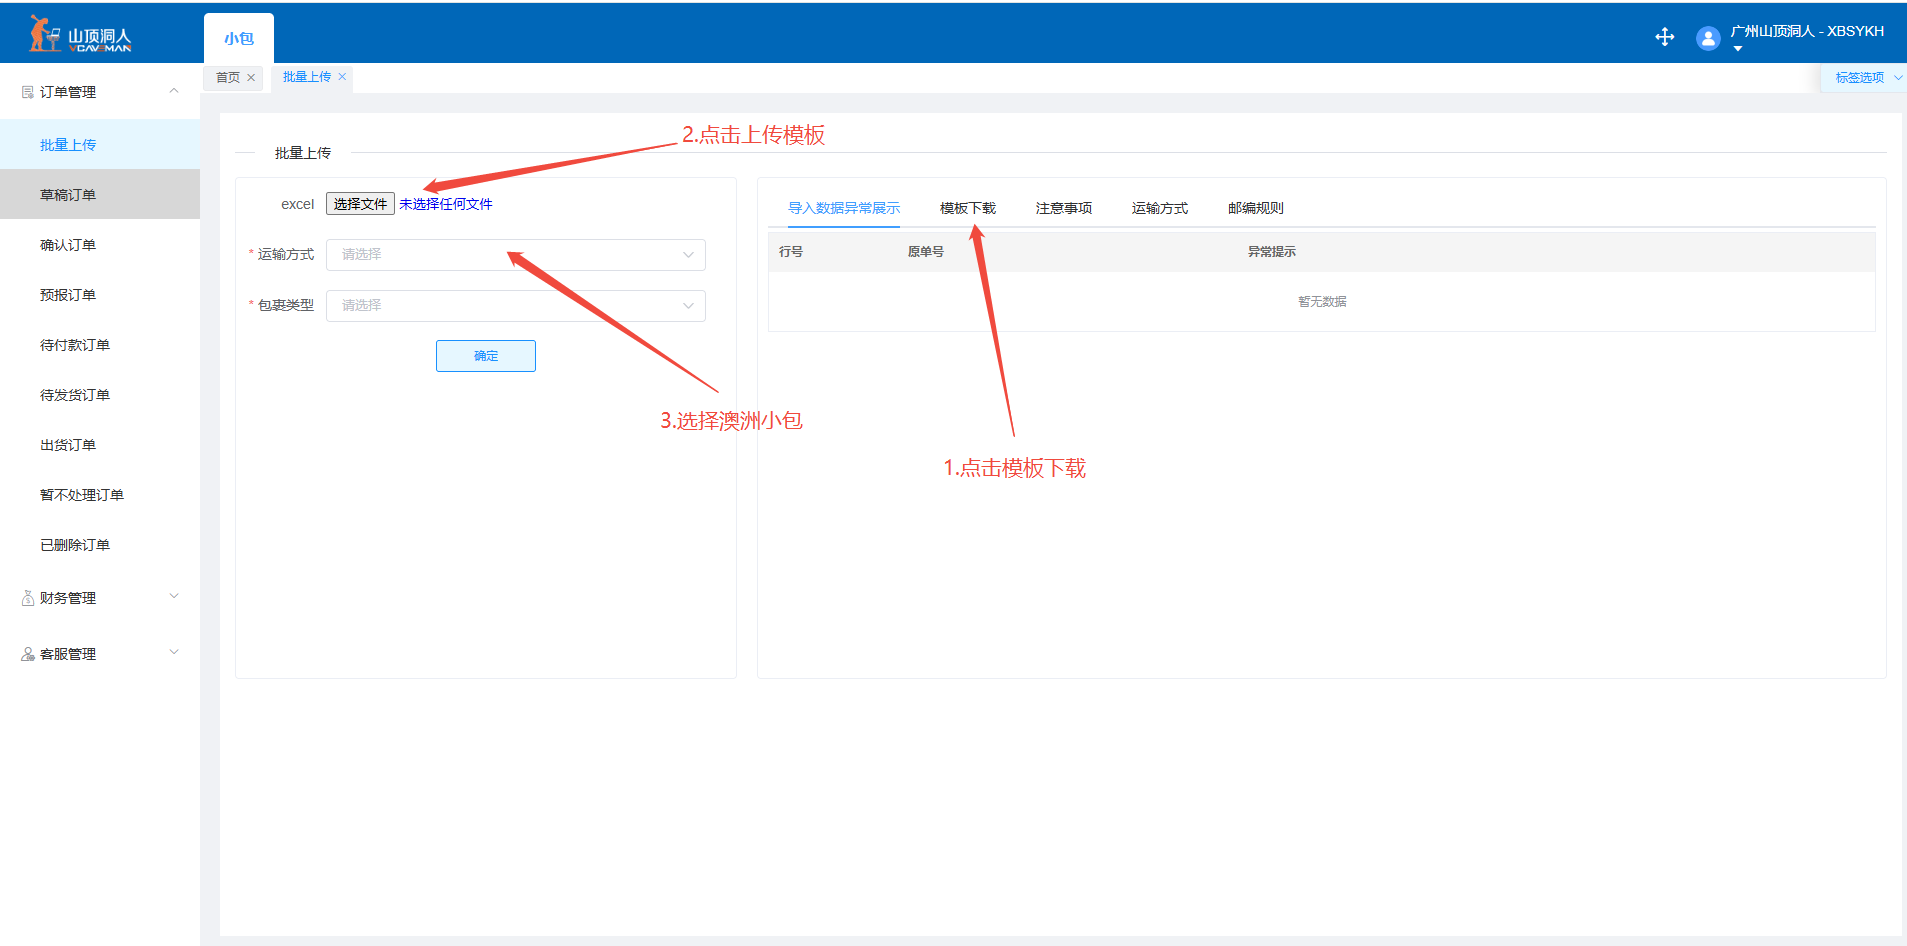Close the 首页 tab with X icon
Viewport: 1907px width, 946px height.
coord(251,78)
